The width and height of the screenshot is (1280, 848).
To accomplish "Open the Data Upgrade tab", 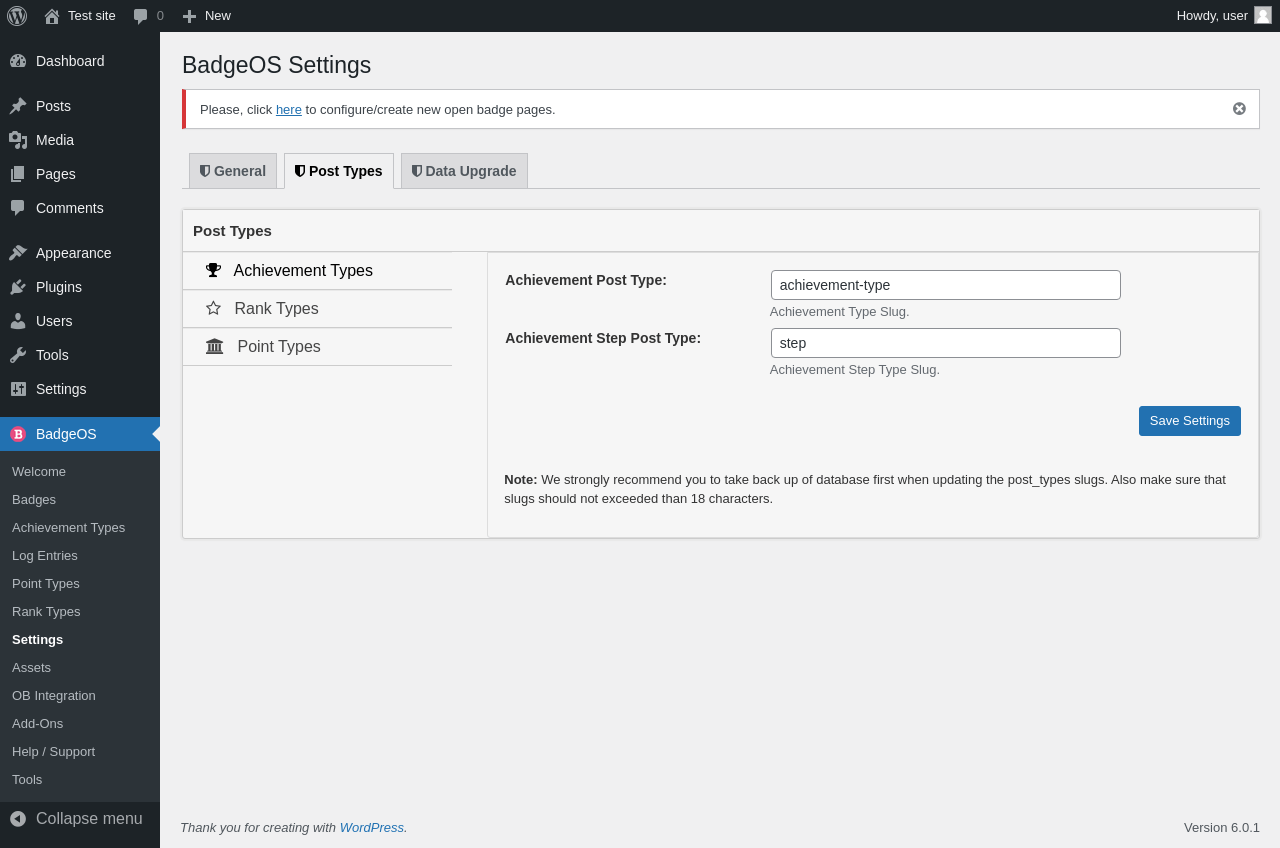I will point(464,171).
